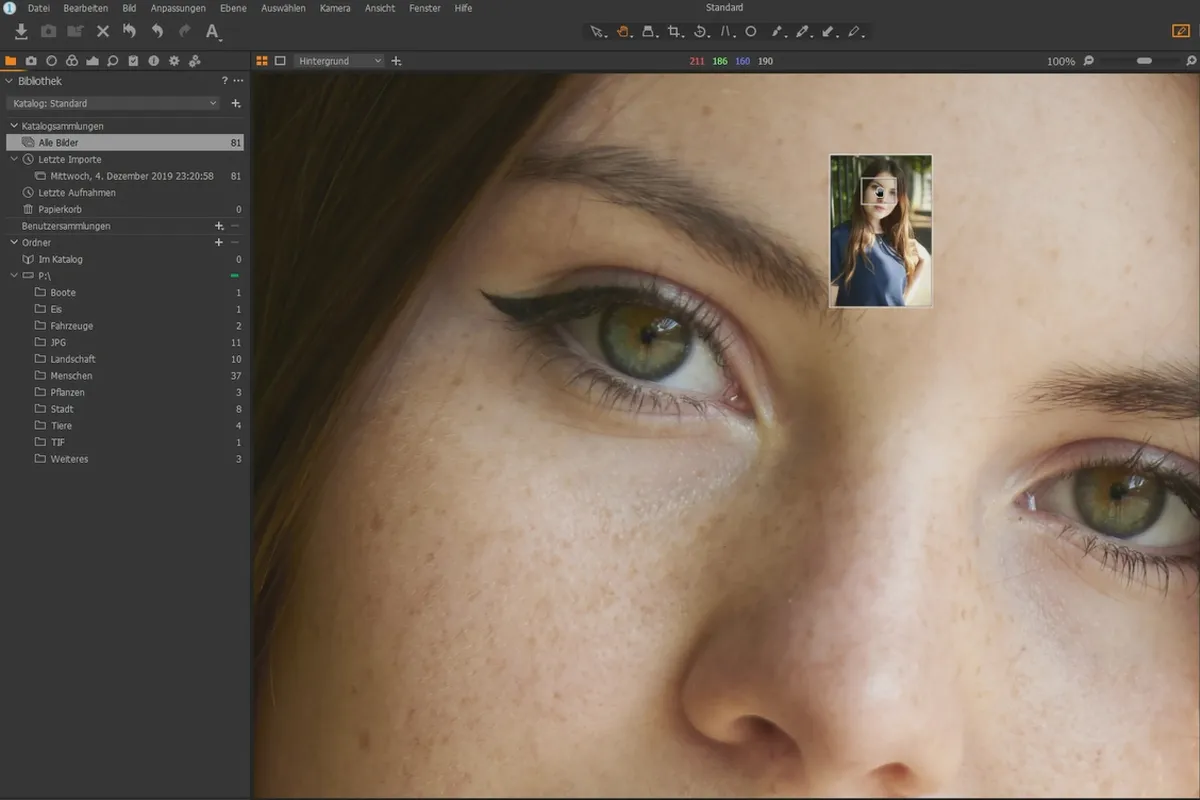Collapse the P:\ drive tree
The height and width of the screenshot is (800, 1200).
(14, 275)
